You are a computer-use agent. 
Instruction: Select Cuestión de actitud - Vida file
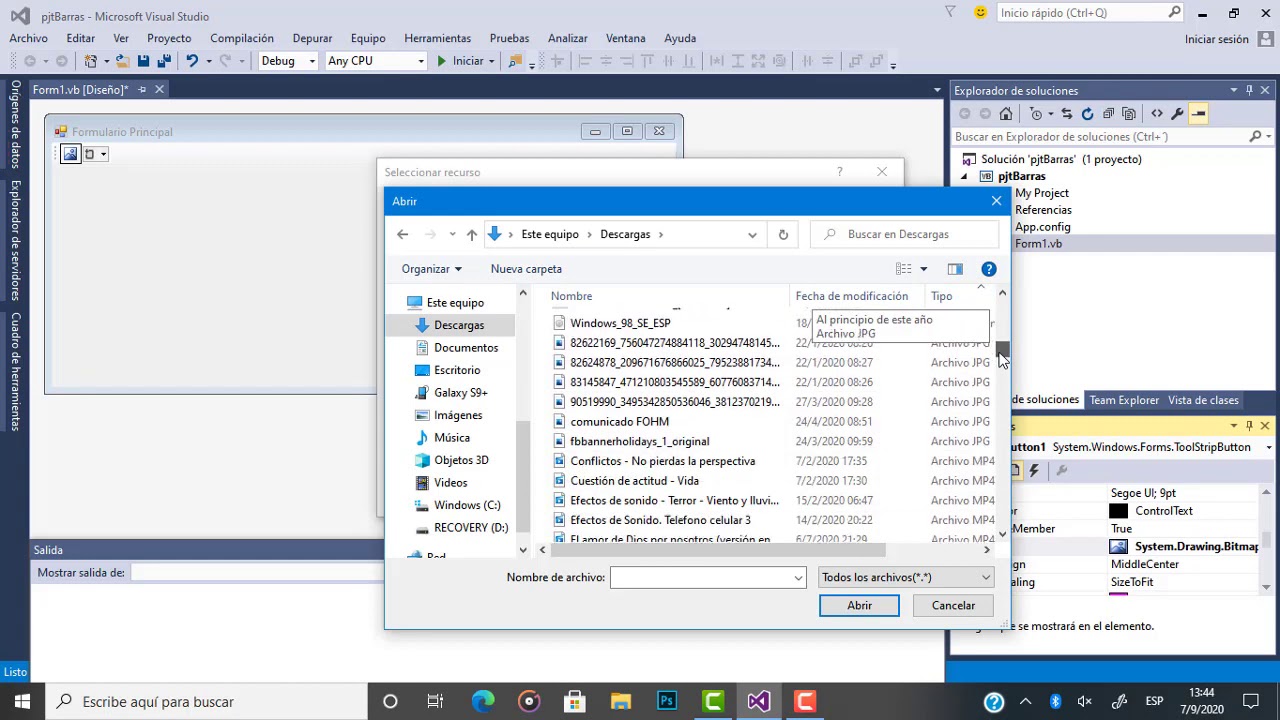point(634,481)
